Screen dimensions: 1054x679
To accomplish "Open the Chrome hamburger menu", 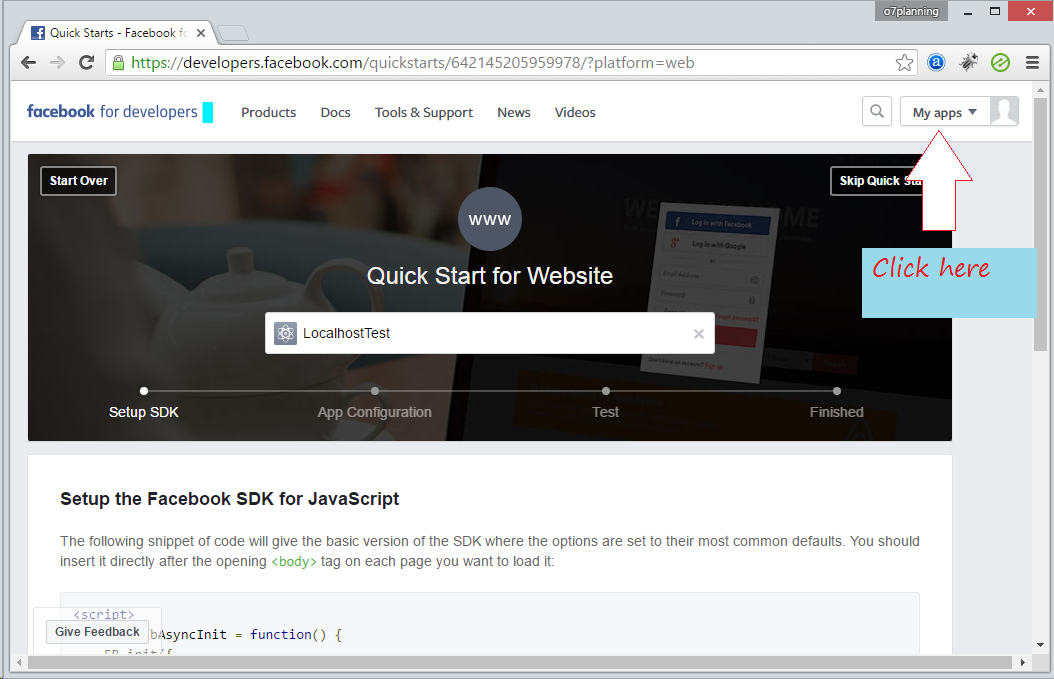I will point(1032,63).
